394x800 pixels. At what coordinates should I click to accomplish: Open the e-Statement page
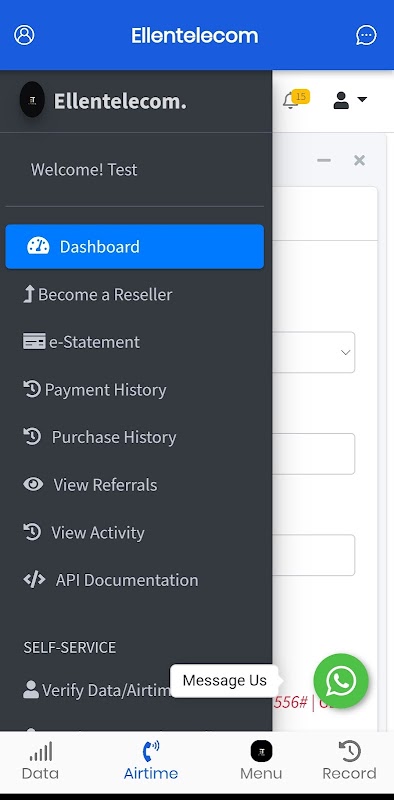click(x=135, y=342)
